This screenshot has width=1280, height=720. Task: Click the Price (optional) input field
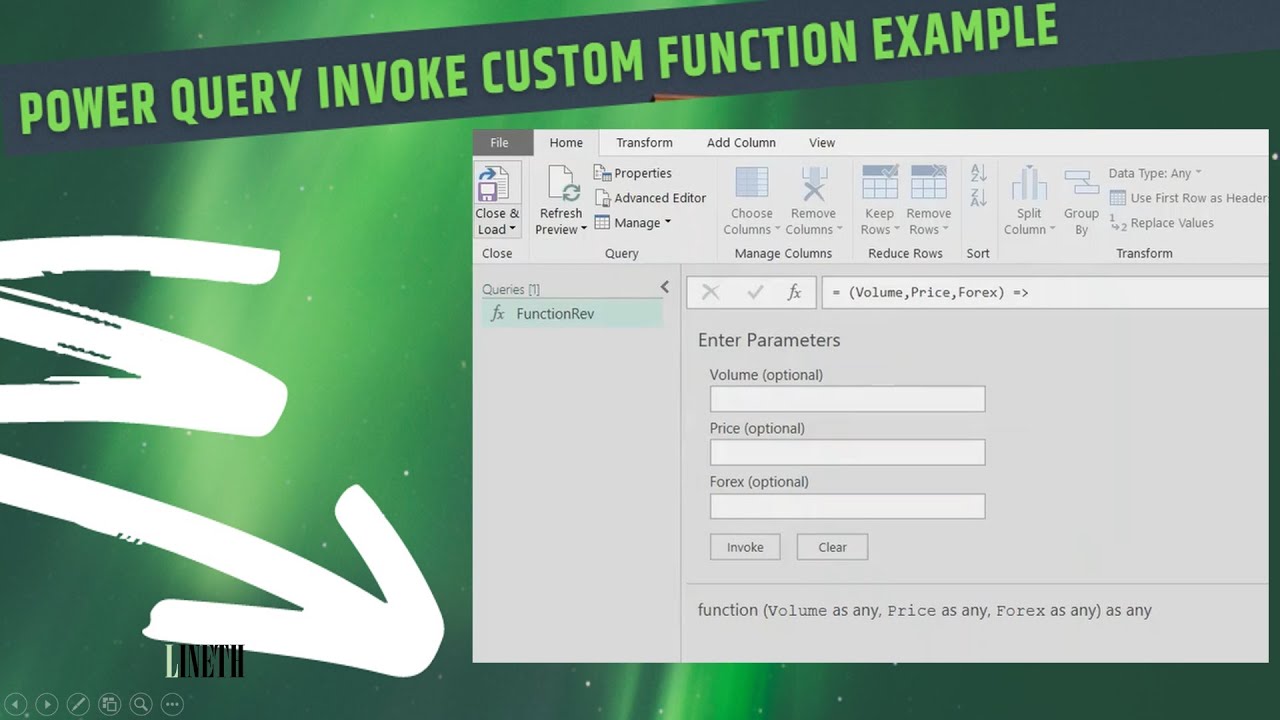point(847,452)
